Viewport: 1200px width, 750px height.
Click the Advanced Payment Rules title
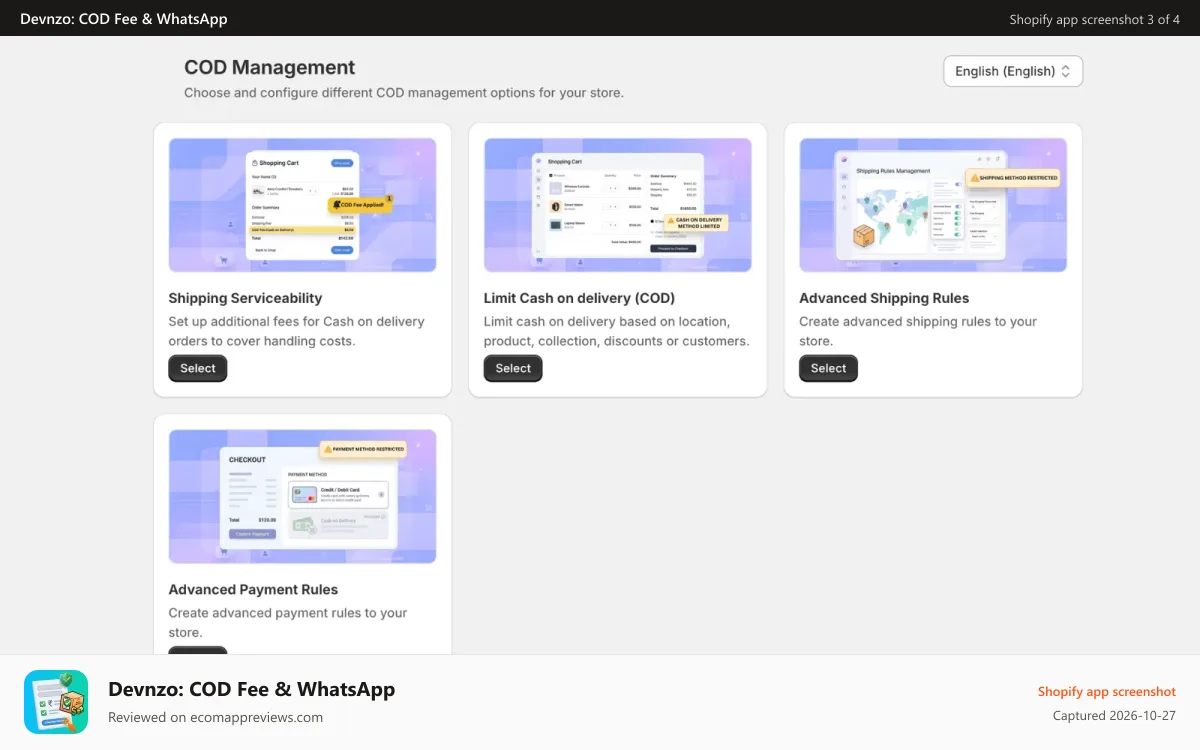pos(253,589)
